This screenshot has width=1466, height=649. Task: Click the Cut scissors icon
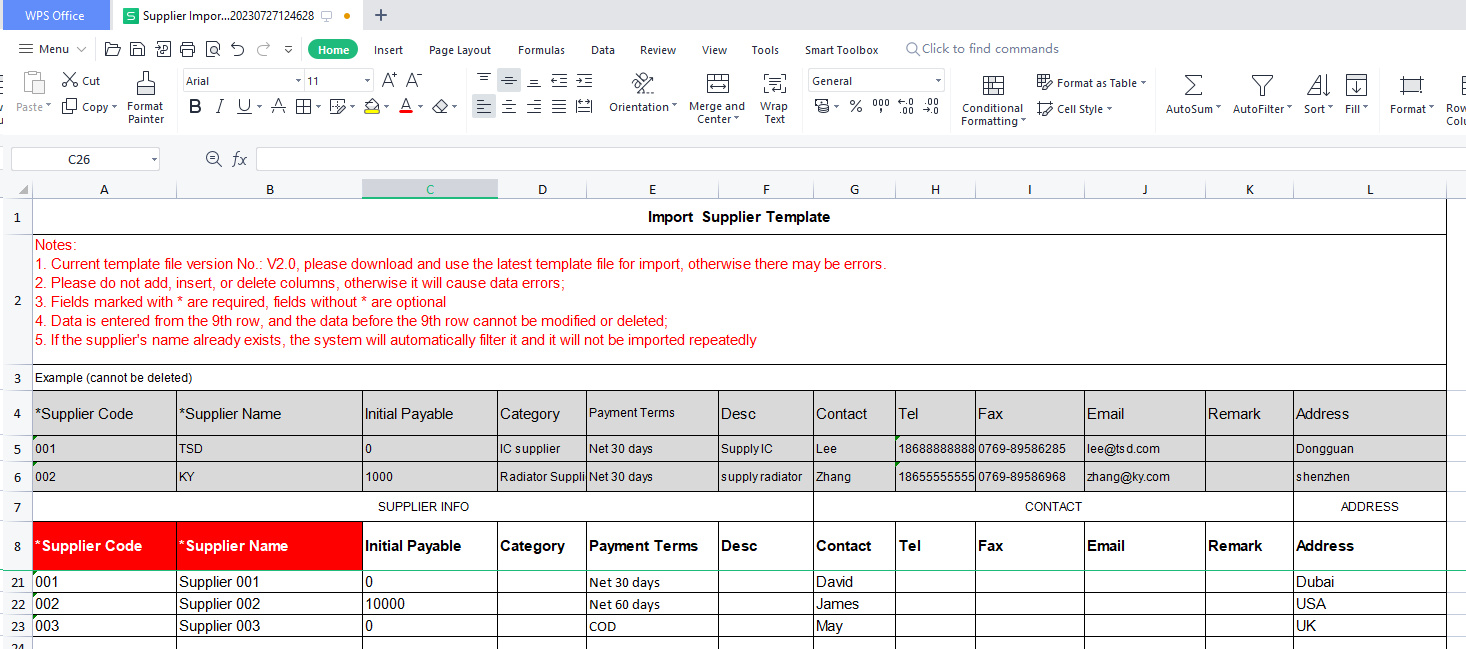70,80
